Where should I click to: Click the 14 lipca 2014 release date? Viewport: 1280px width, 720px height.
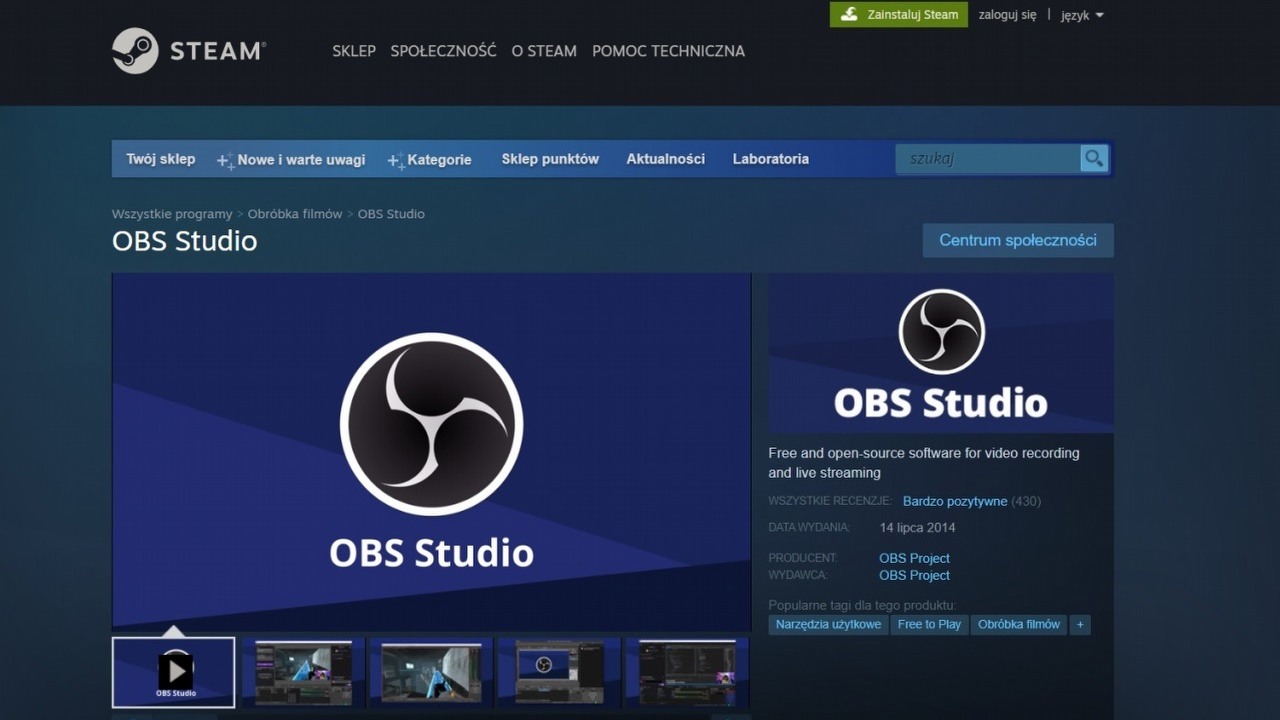click(917, 527)
